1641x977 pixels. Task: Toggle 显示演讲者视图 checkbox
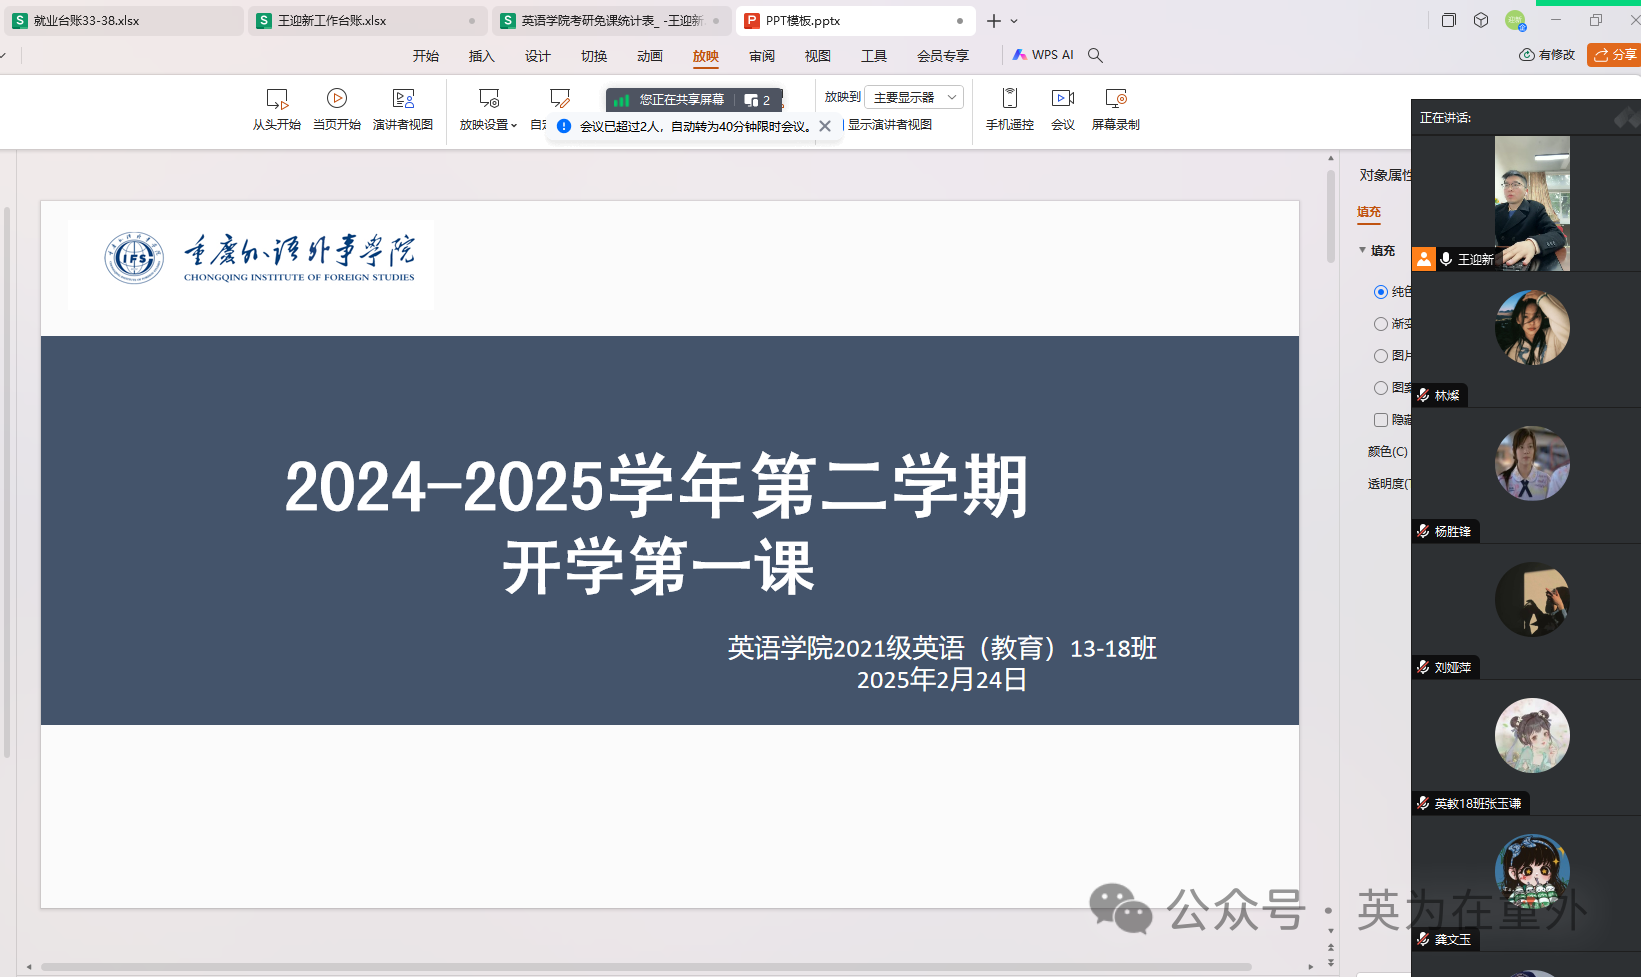pos(889,125)
